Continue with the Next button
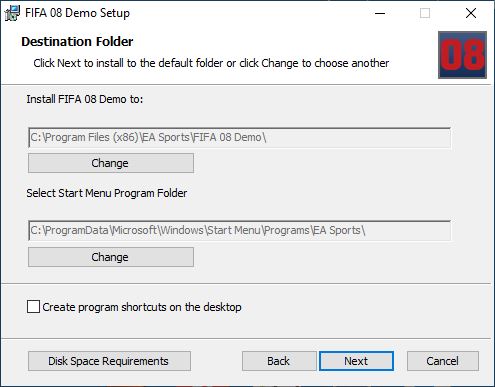The height and width of the screenshot is (387, 495). pyautogui.click(x=356, y=361)
